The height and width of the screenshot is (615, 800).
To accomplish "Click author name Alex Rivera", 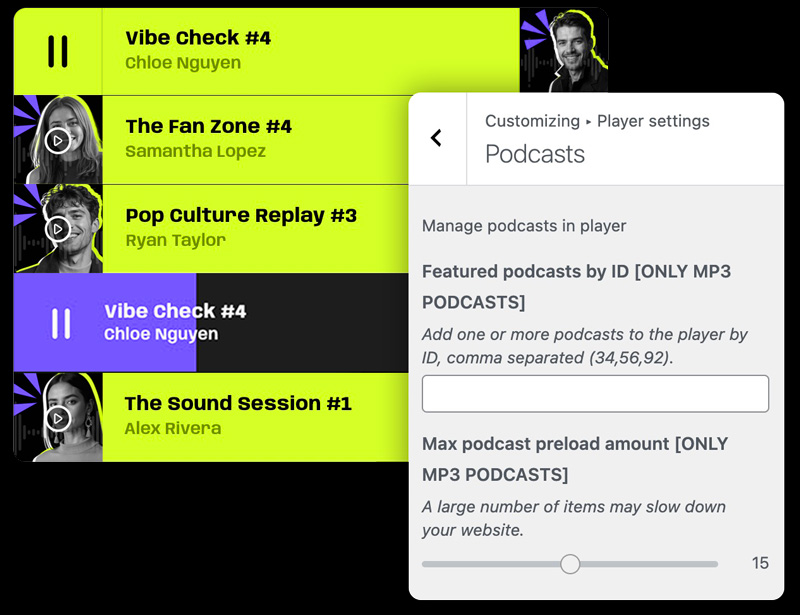I will point(172,429).
